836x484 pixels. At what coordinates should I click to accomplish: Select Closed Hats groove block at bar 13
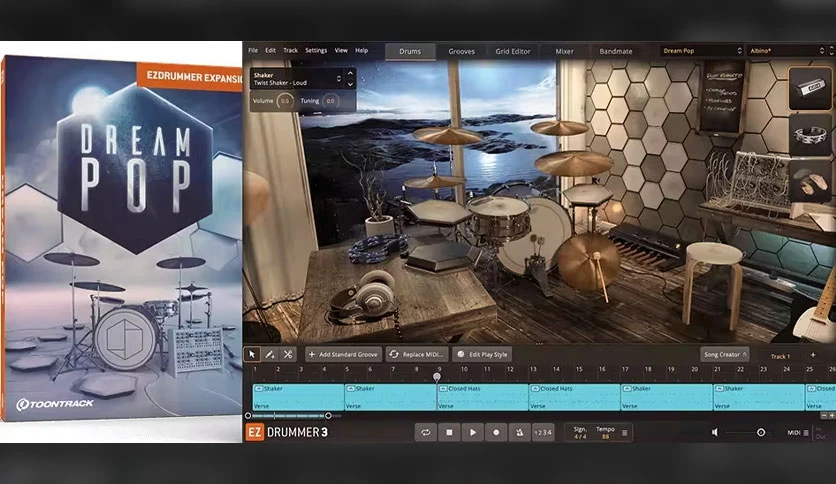click(x=574, y=397)
